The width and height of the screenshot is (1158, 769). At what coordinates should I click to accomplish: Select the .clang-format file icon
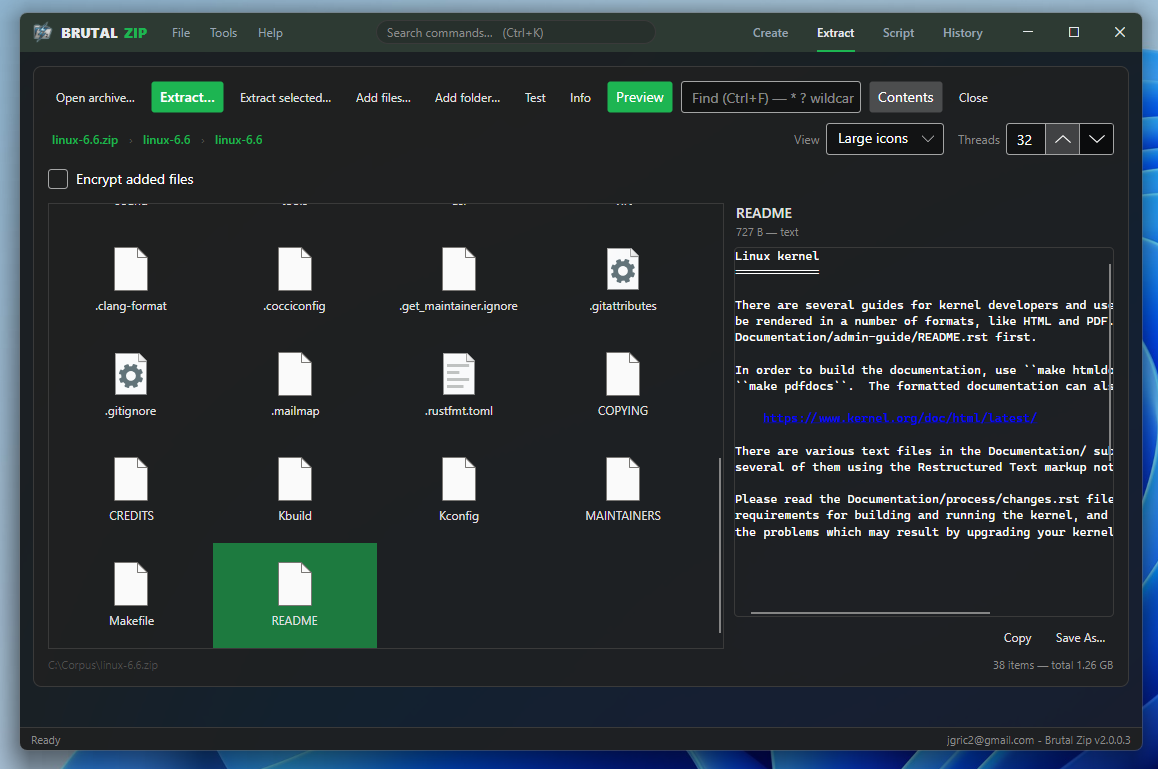coord(131,269)
